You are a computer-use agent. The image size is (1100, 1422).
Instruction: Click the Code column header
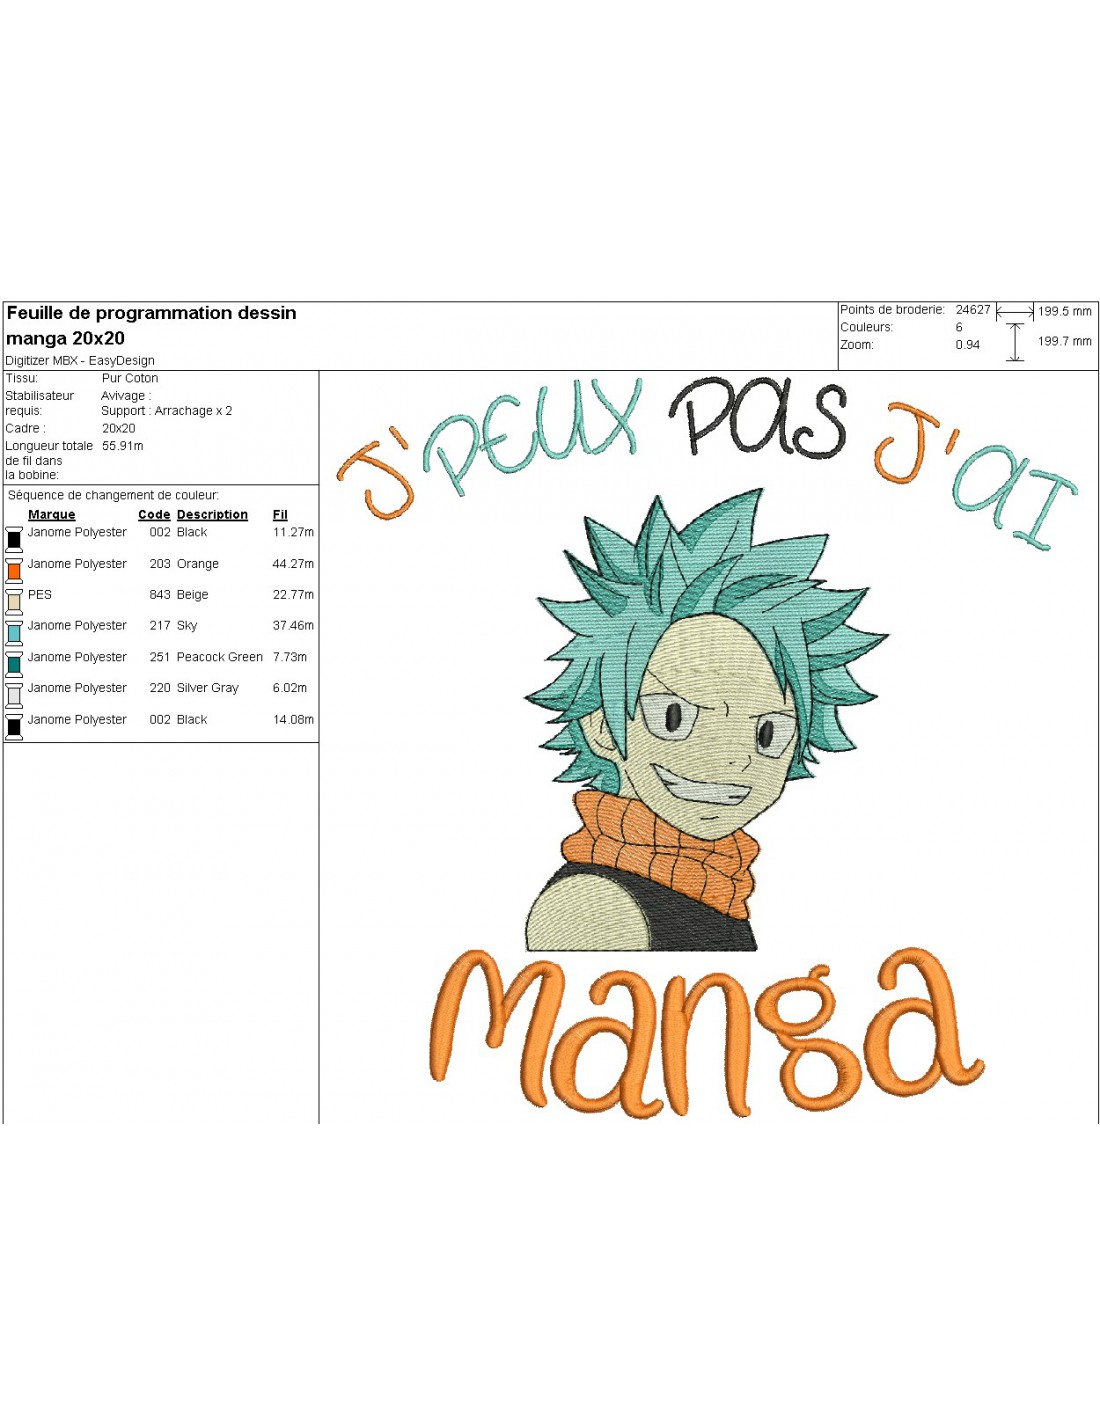[154, 515]
